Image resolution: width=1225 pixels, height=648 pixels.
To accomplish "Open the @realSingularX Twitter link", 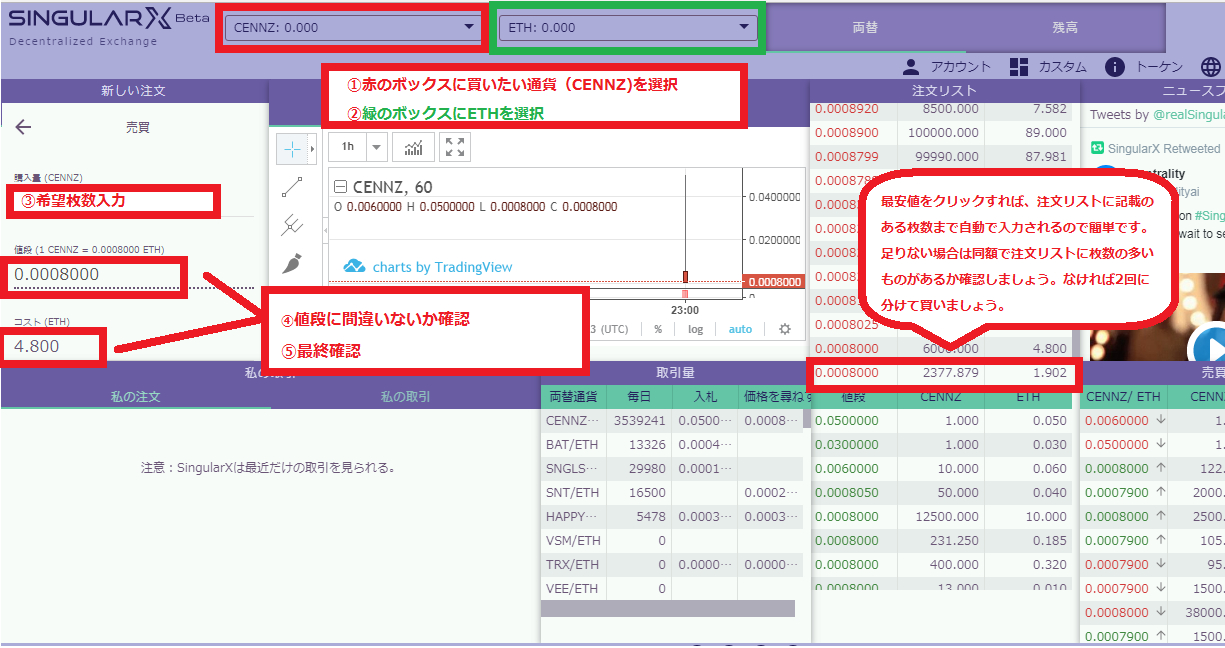I will click(1187, 115).
